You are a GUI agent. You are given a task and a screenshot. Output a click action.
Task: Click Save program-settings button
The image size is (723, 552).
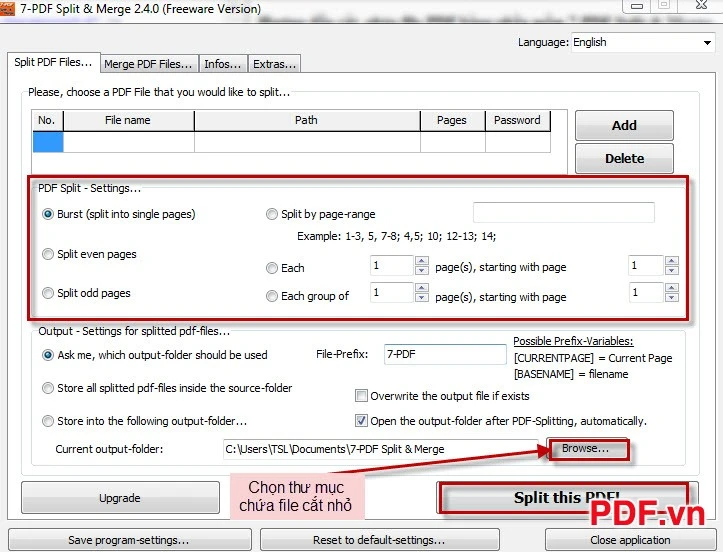130,540
